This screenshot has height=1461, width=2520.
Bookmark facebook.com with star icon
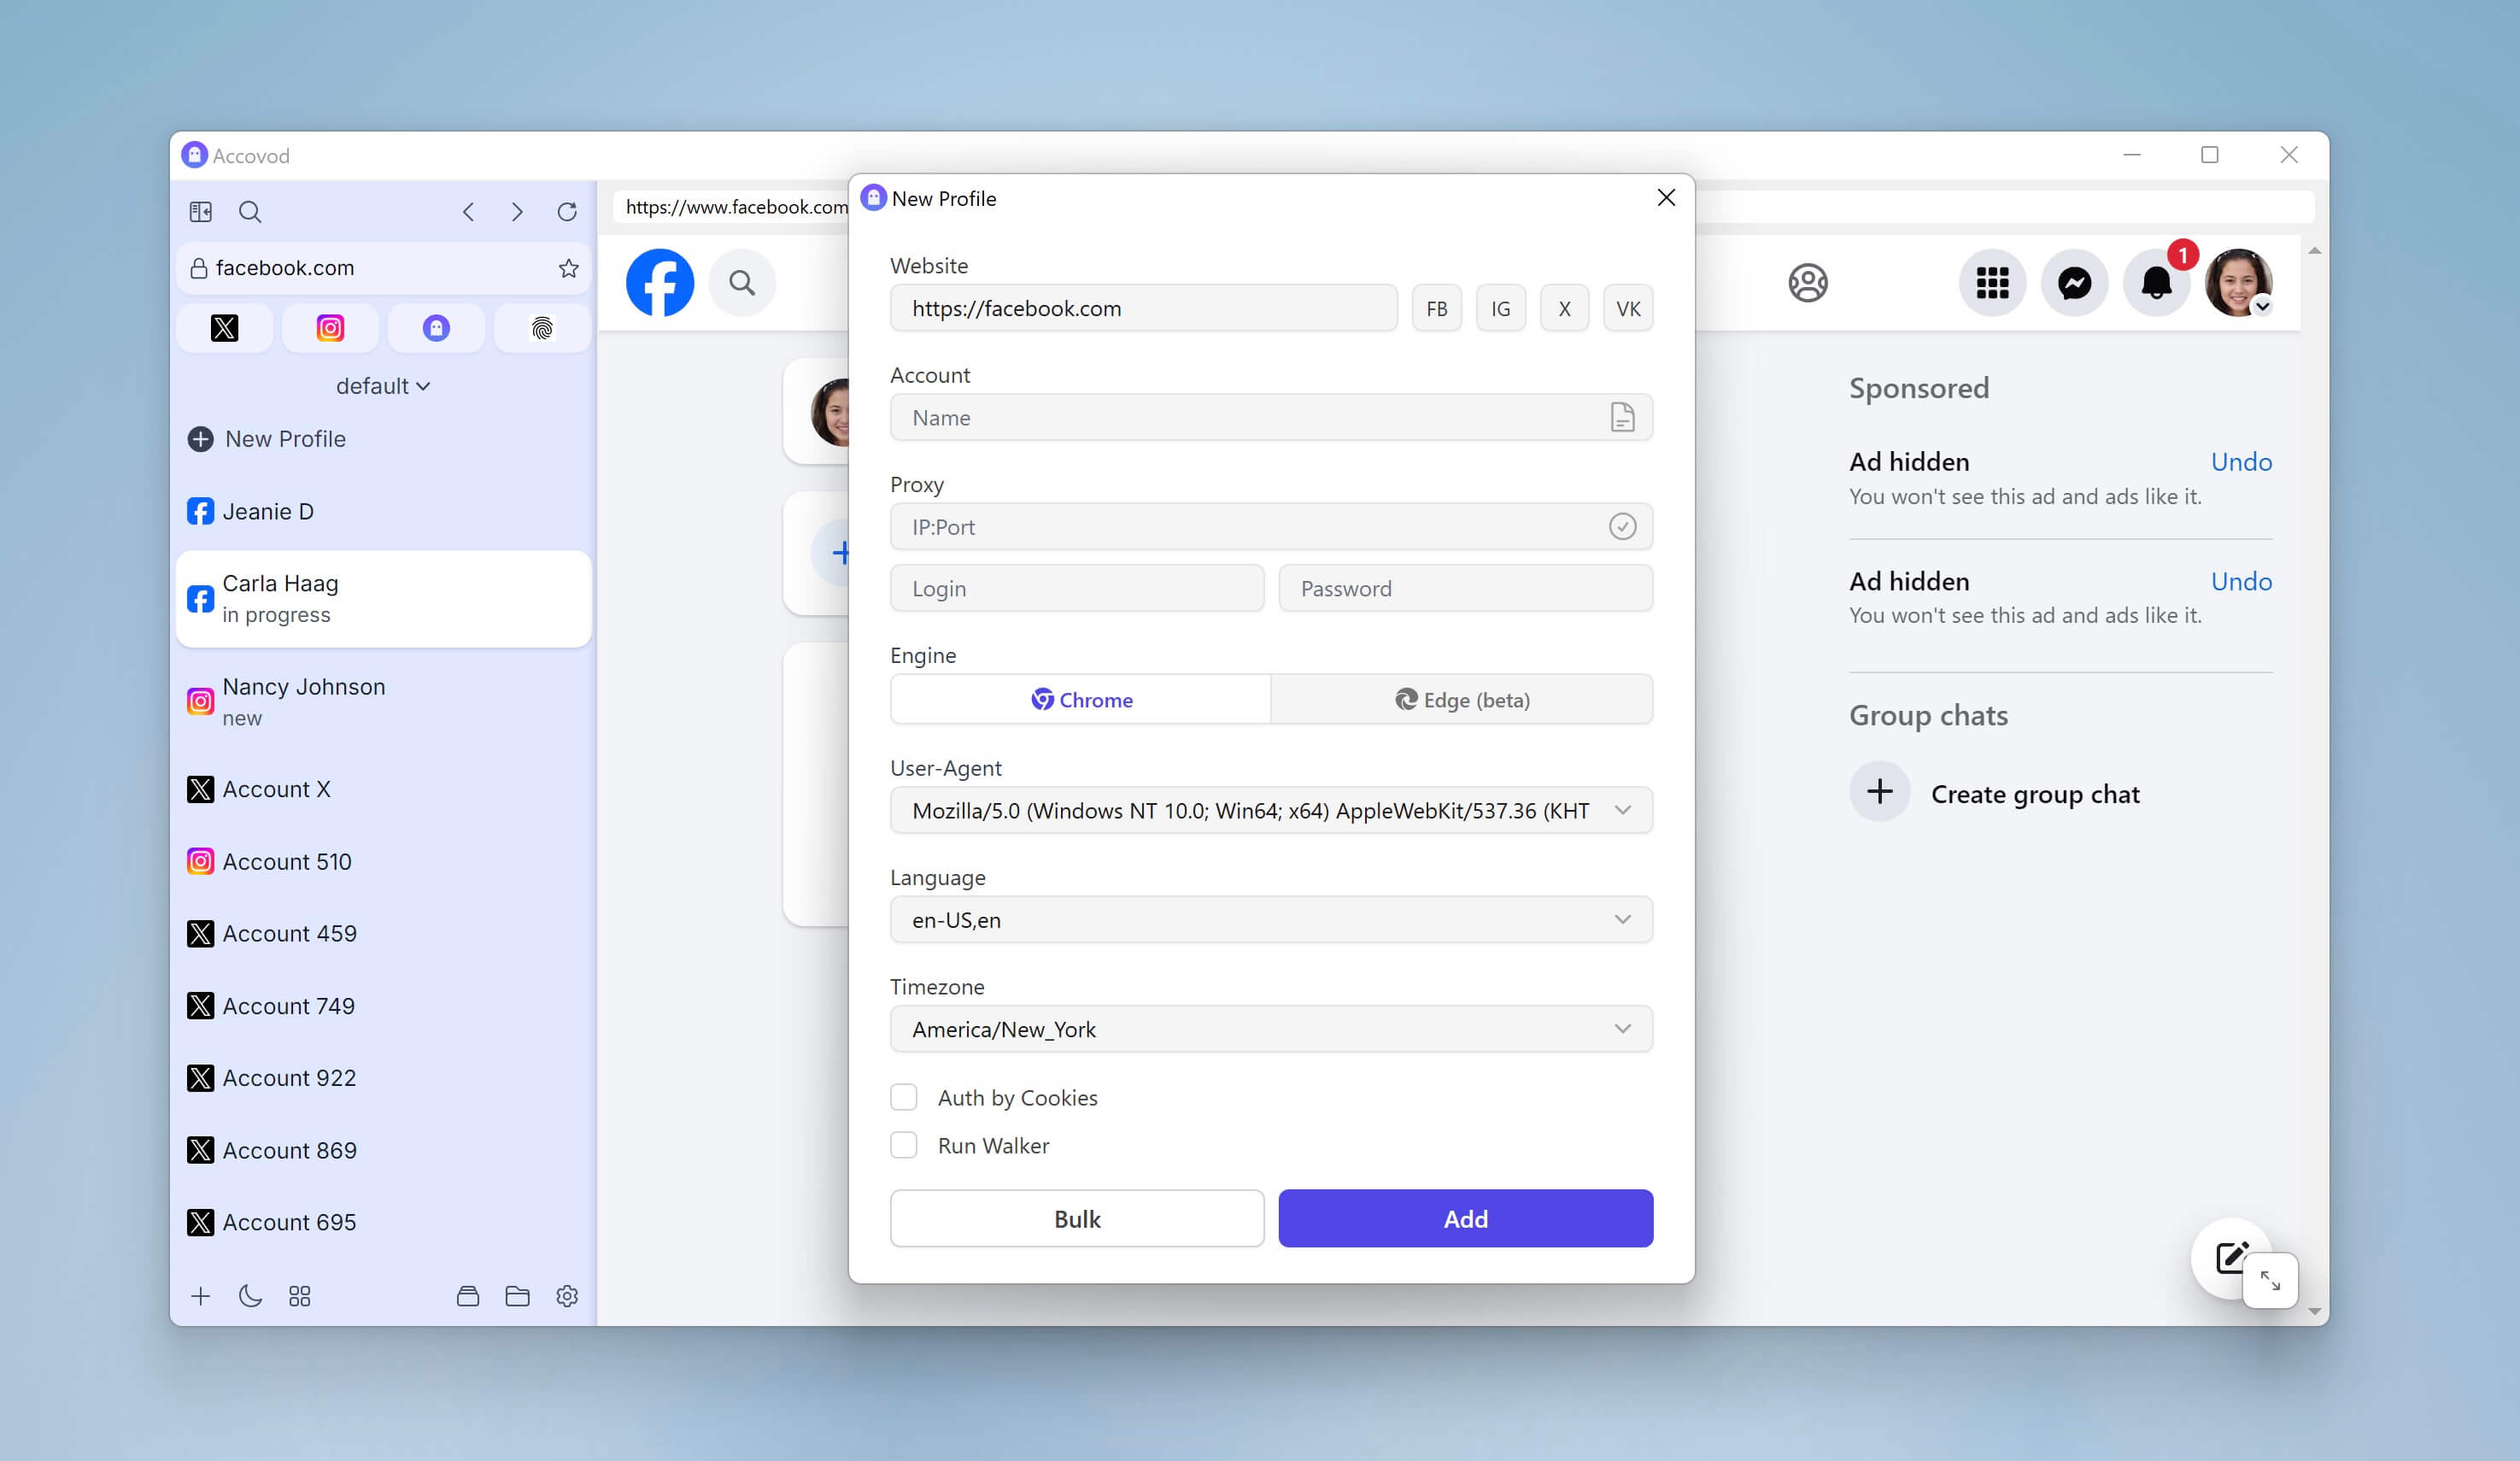coord(568,268)
